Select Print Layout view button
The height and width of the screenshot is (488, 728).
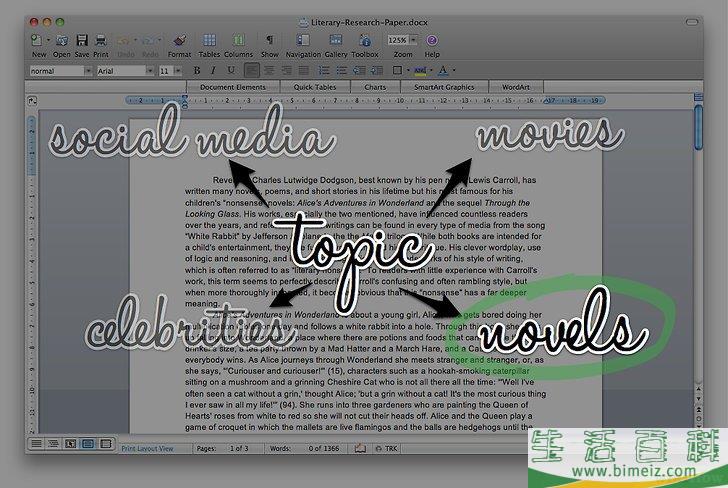click(88, 444)
